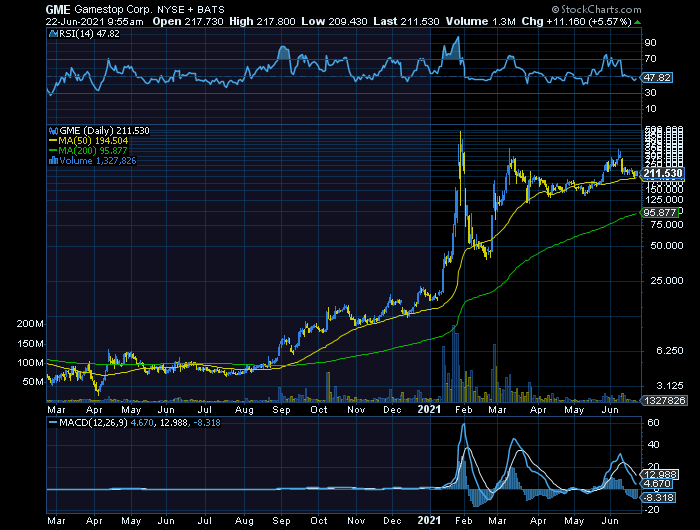Click the 47.82 RSI value tag on right axis

point(657,78)
